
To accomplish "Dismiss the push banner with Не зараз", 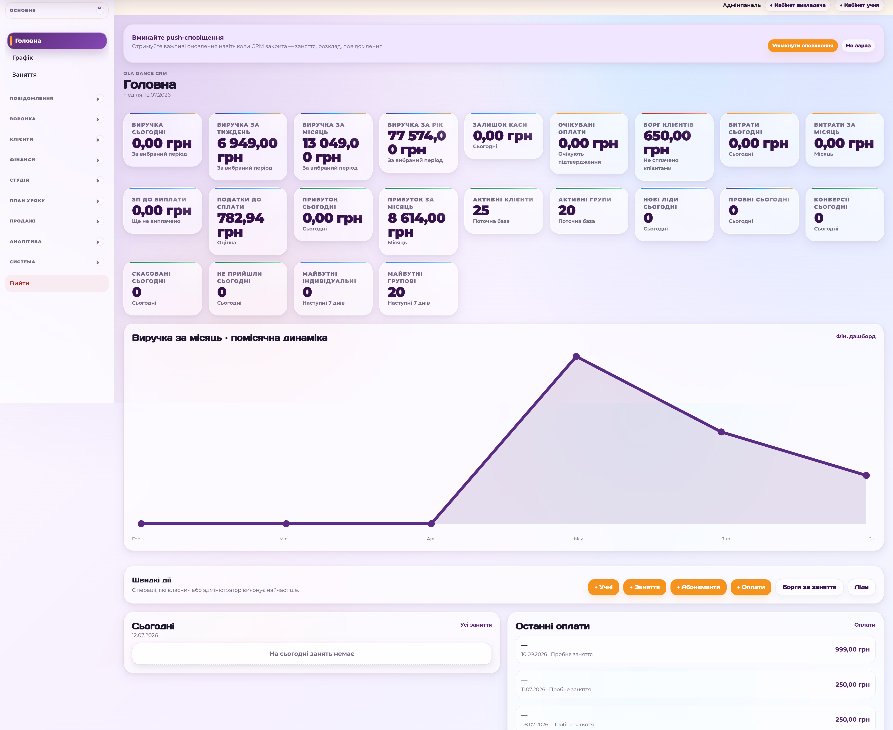I will point(858,46).
